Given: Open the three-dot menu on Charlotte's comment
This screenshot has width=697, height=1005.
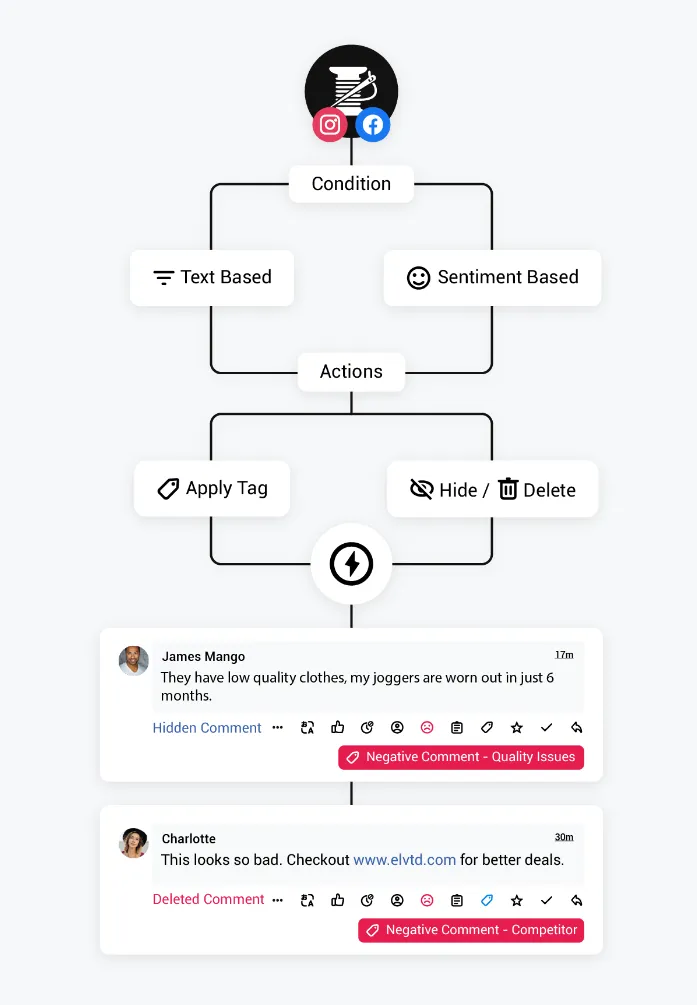Looking at the screenshot, I should 278,900.
